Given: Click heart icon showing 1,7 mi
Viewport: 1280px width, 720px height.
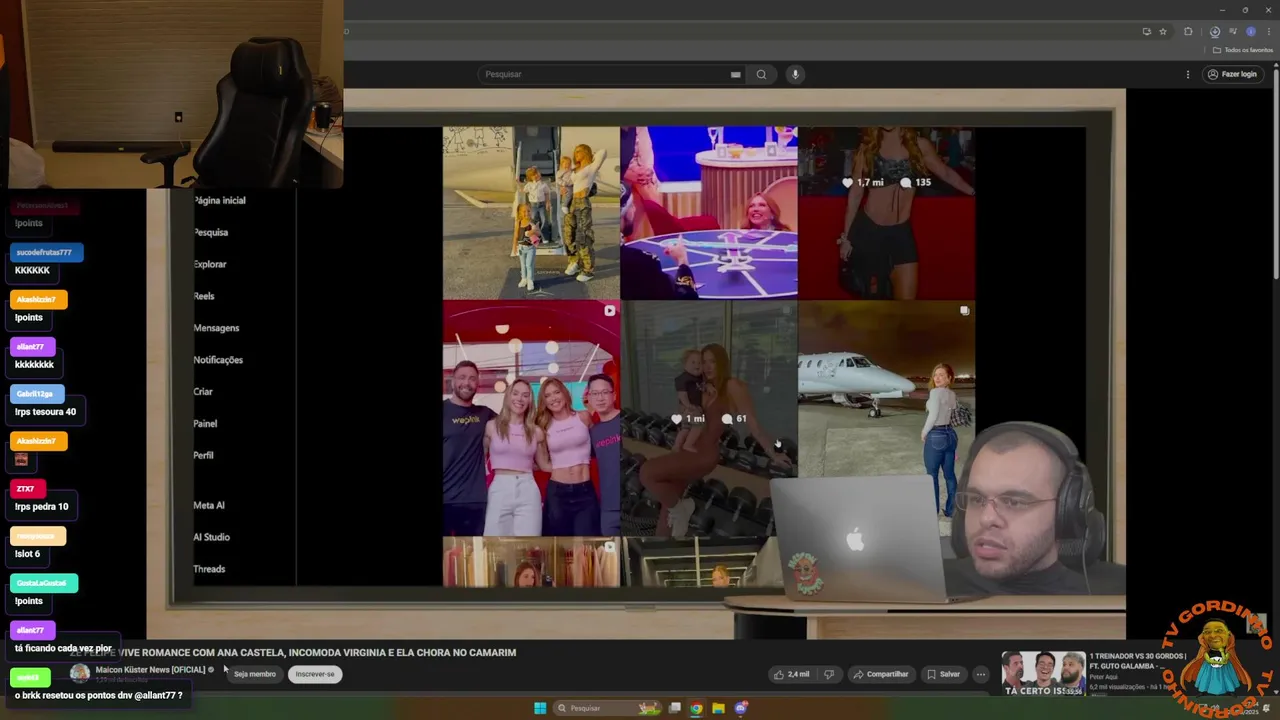Looking at the screenshot, I should [847, 183].
